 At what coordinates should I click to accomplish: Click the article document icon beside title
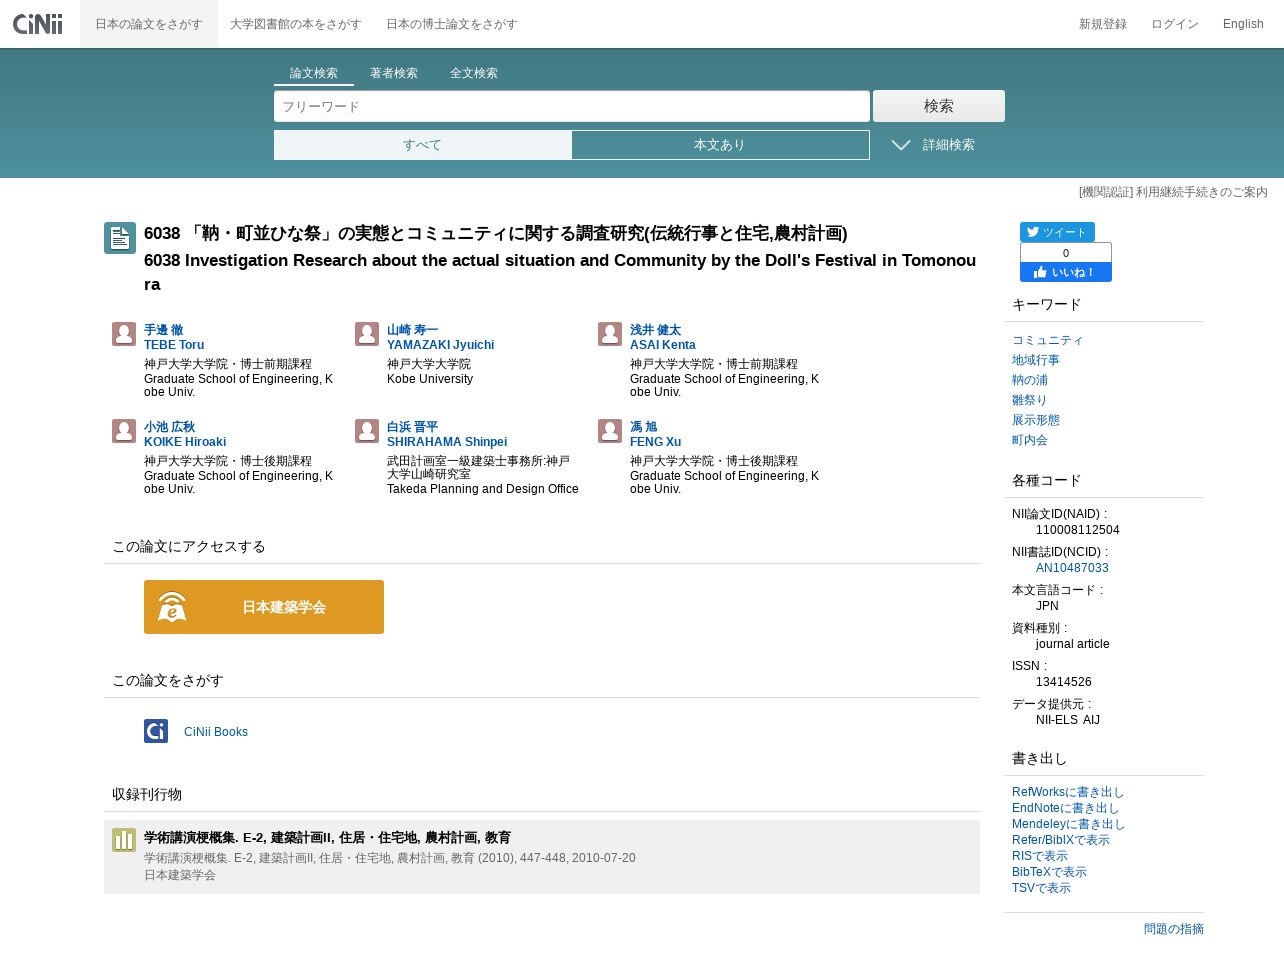[x=120, y=238]
